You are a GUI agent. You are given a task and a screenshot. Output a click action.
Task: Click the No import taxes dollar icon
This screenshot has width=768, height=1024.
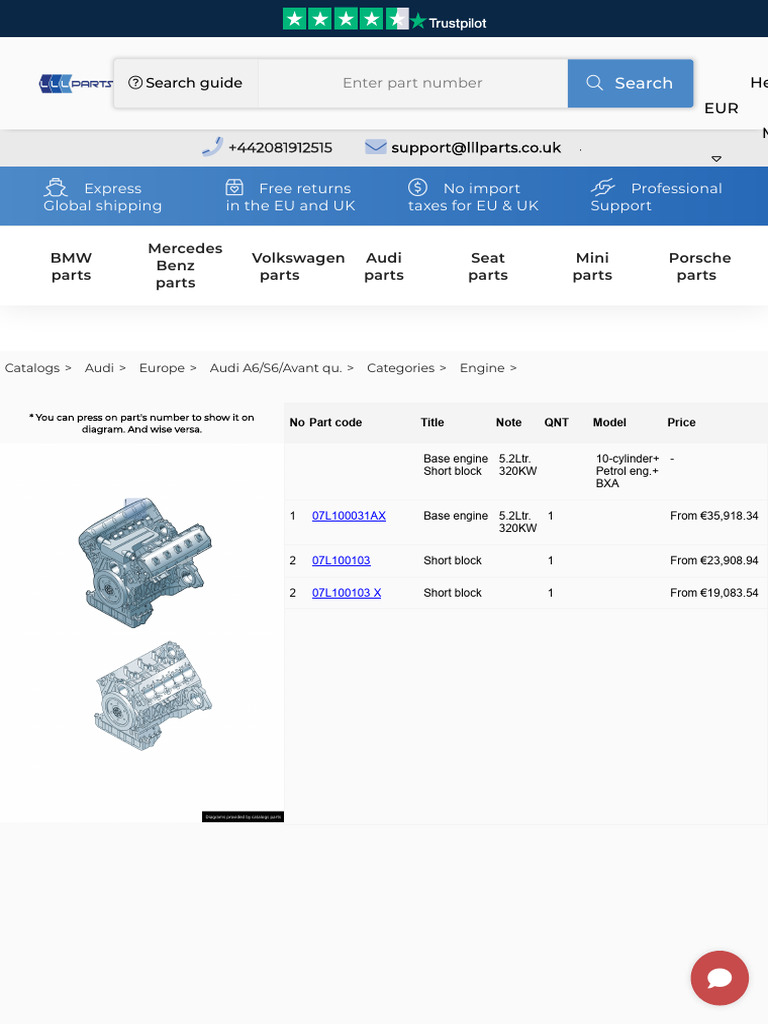418,187
